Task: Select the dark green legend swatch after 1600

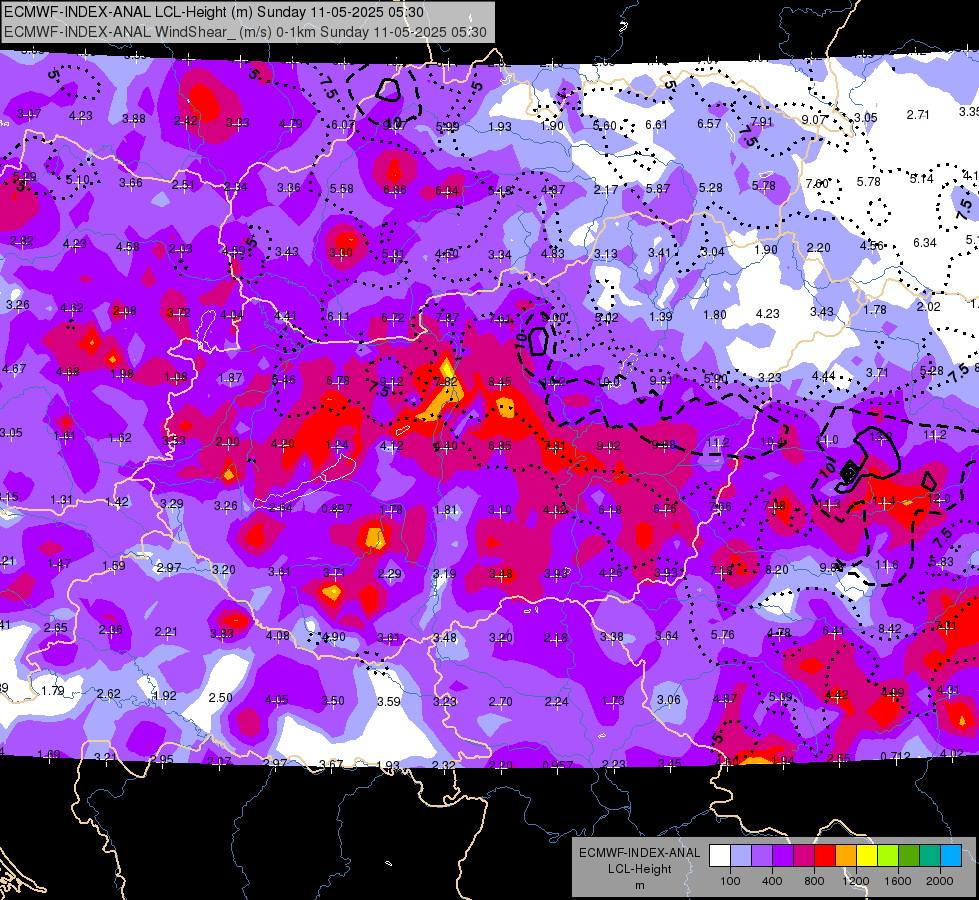Action: (x=909, y=856)
